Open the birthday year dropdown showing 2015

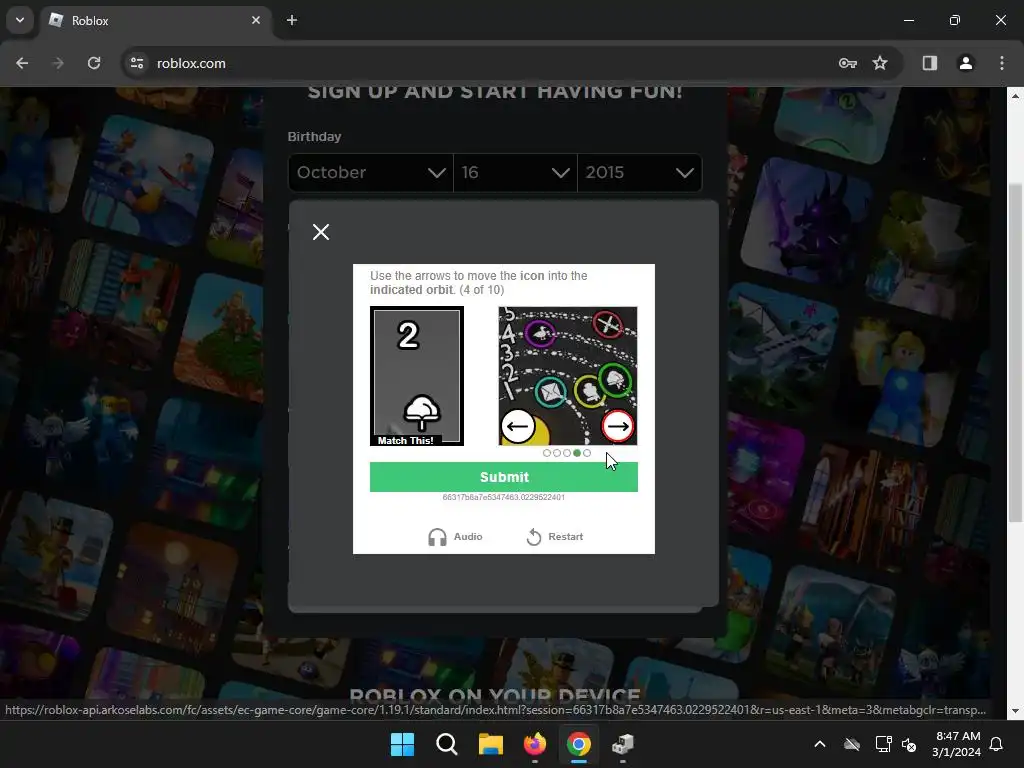640,172
